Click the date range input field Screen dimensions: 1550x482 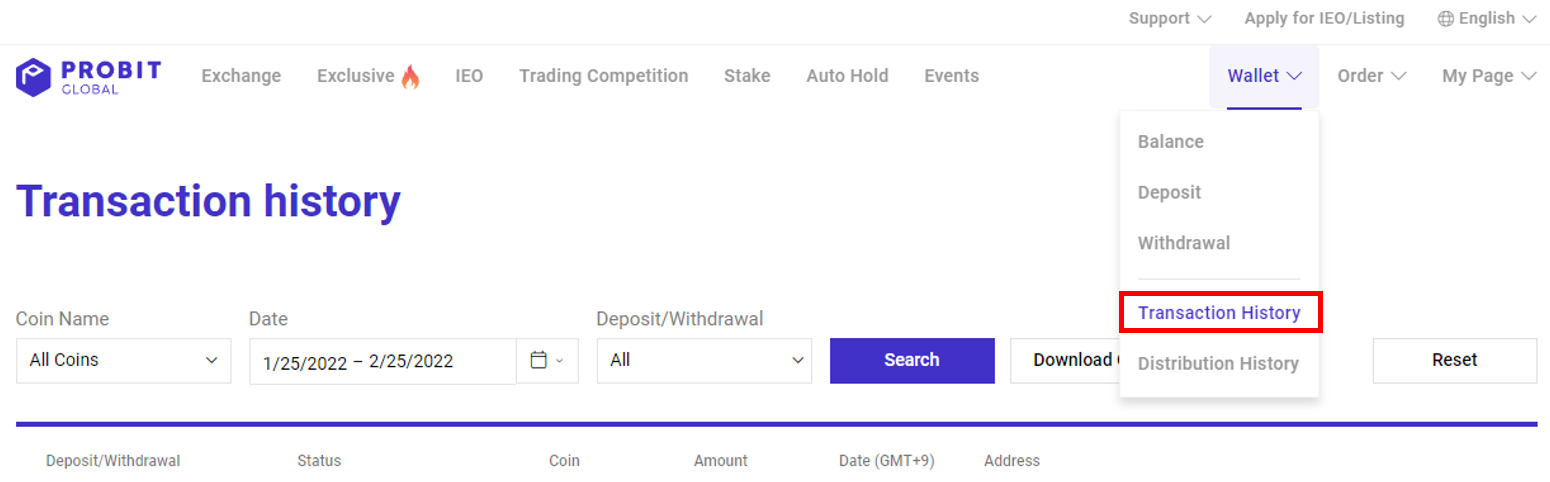(383, 361)
